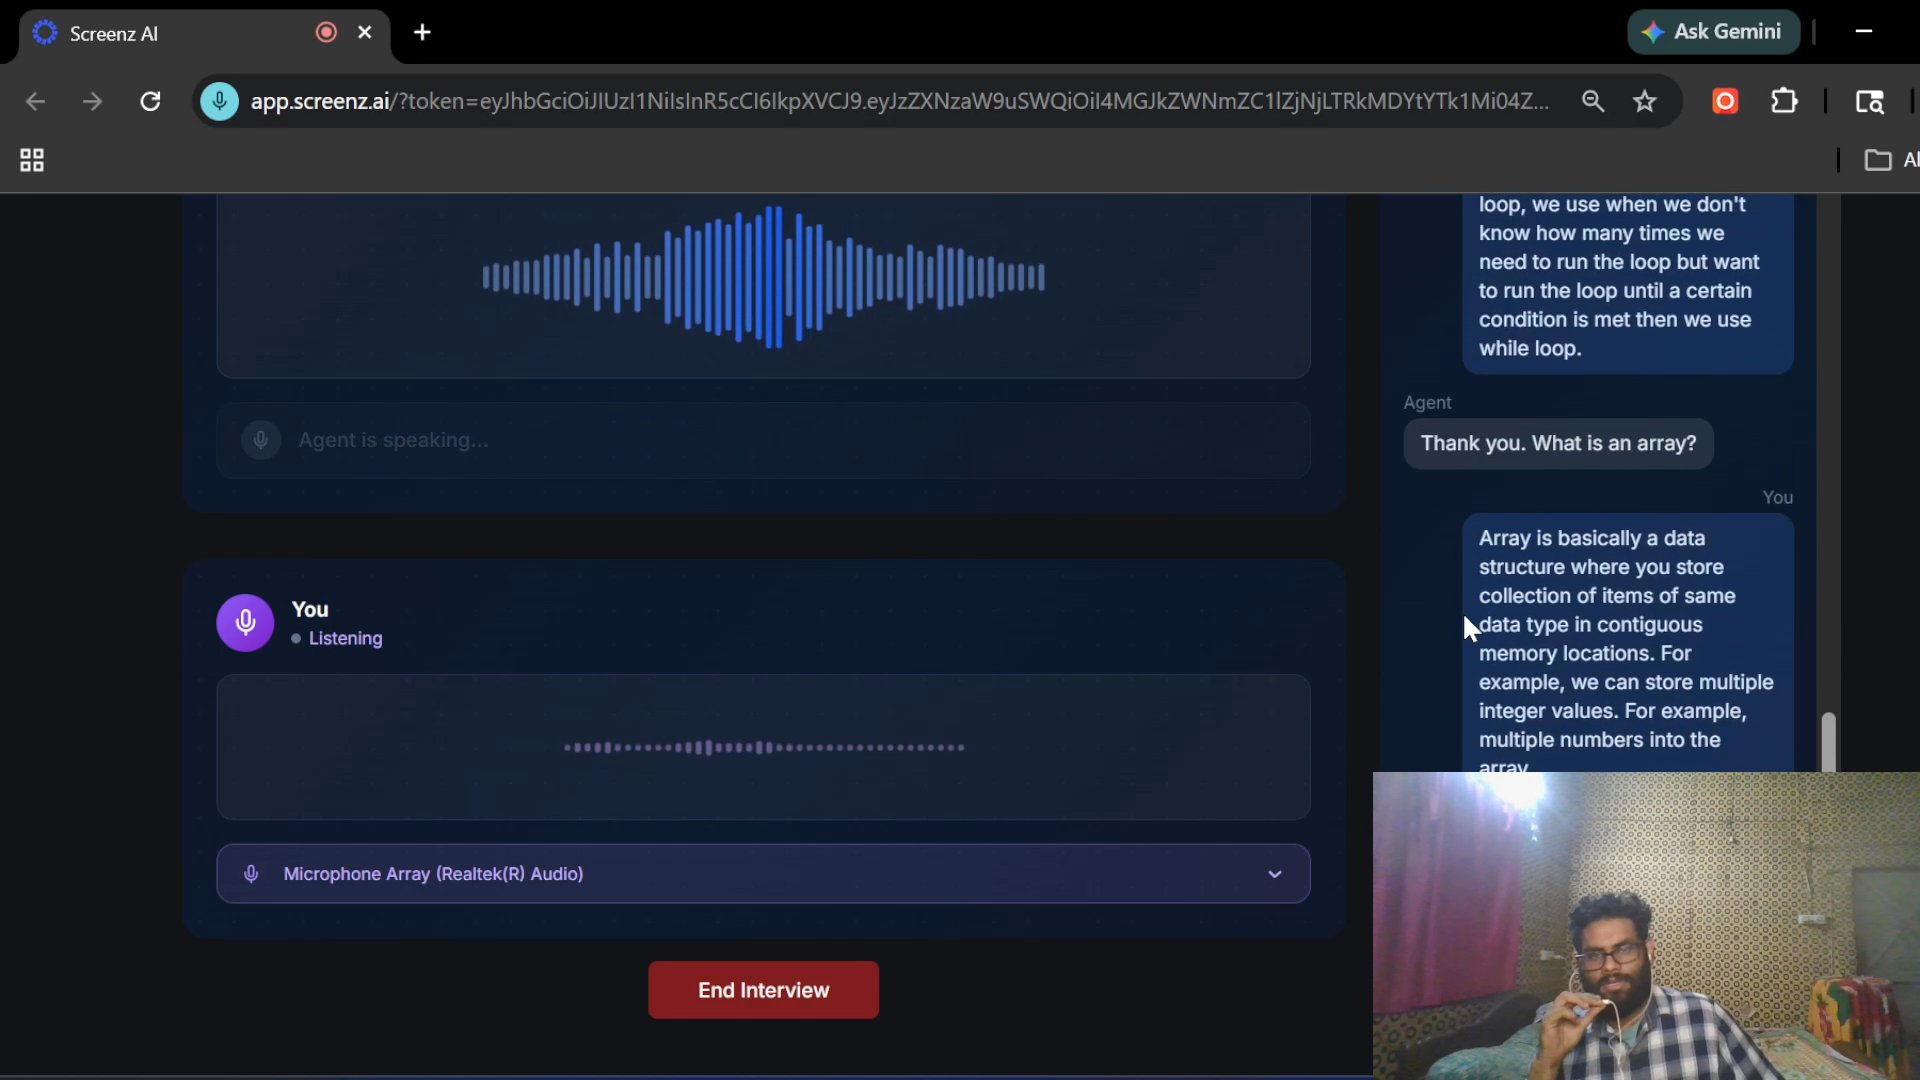Viewport: 1920px width, 1080px height.
Task: Click the zoom magnifier icon in address bar
Action: pos(1593,101)
